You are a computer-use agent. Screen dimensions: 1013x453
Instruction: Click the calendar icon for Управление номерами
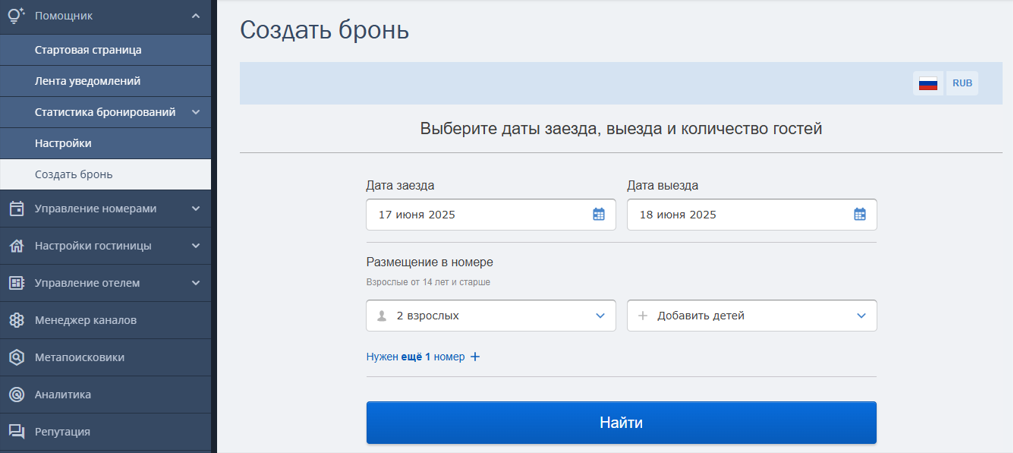pyautogui.click(x=17, y=209)
